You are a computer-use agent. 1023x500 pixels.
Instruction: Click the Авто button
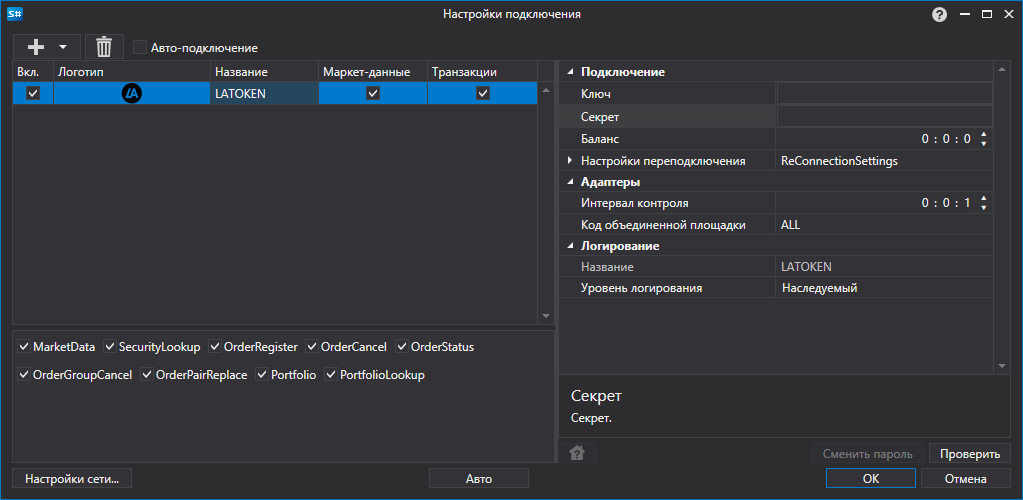coord(479,478)
